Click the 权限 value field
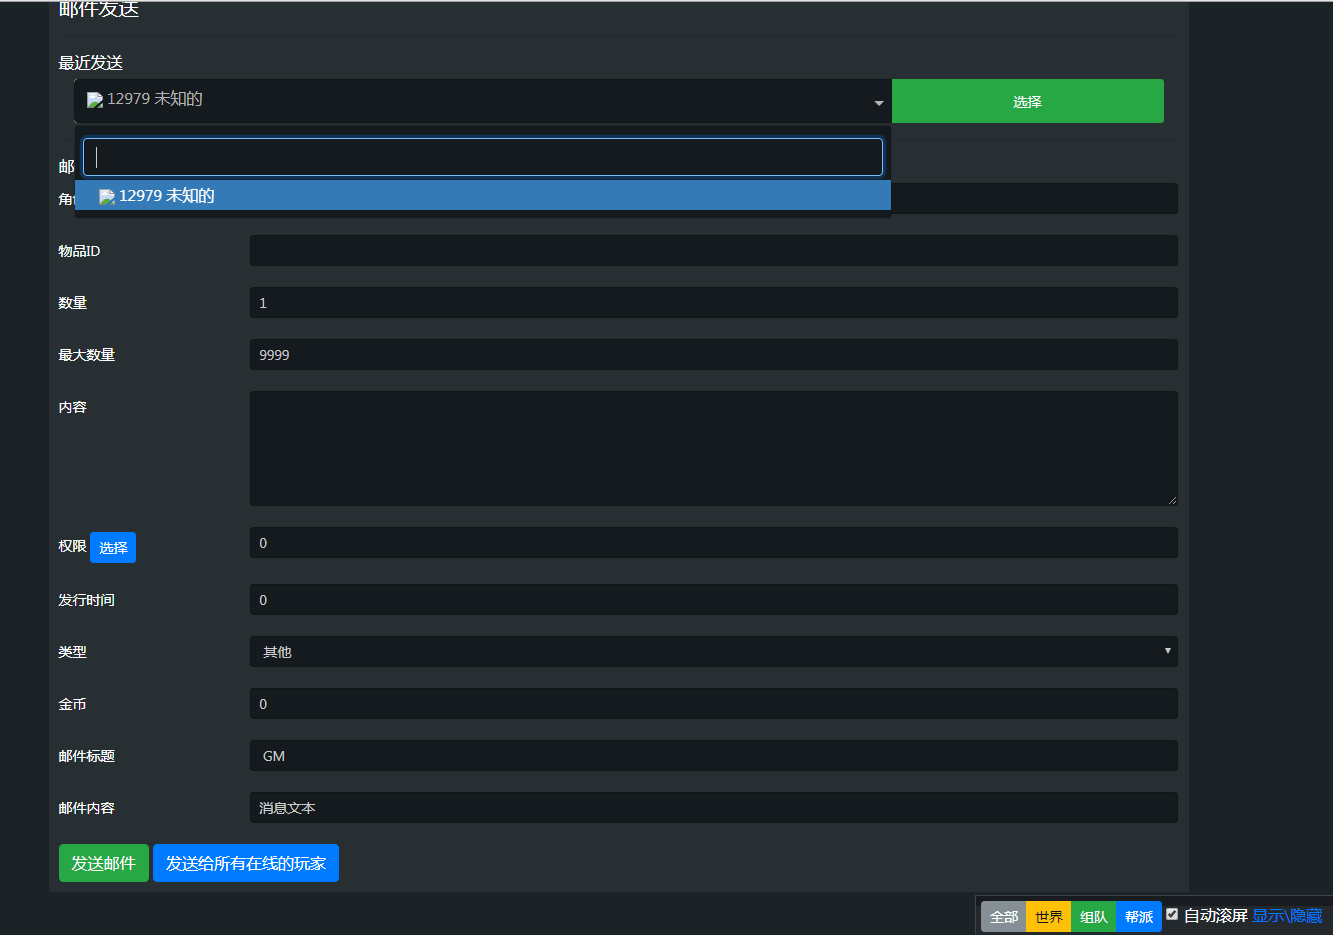 tap(714, 543)
